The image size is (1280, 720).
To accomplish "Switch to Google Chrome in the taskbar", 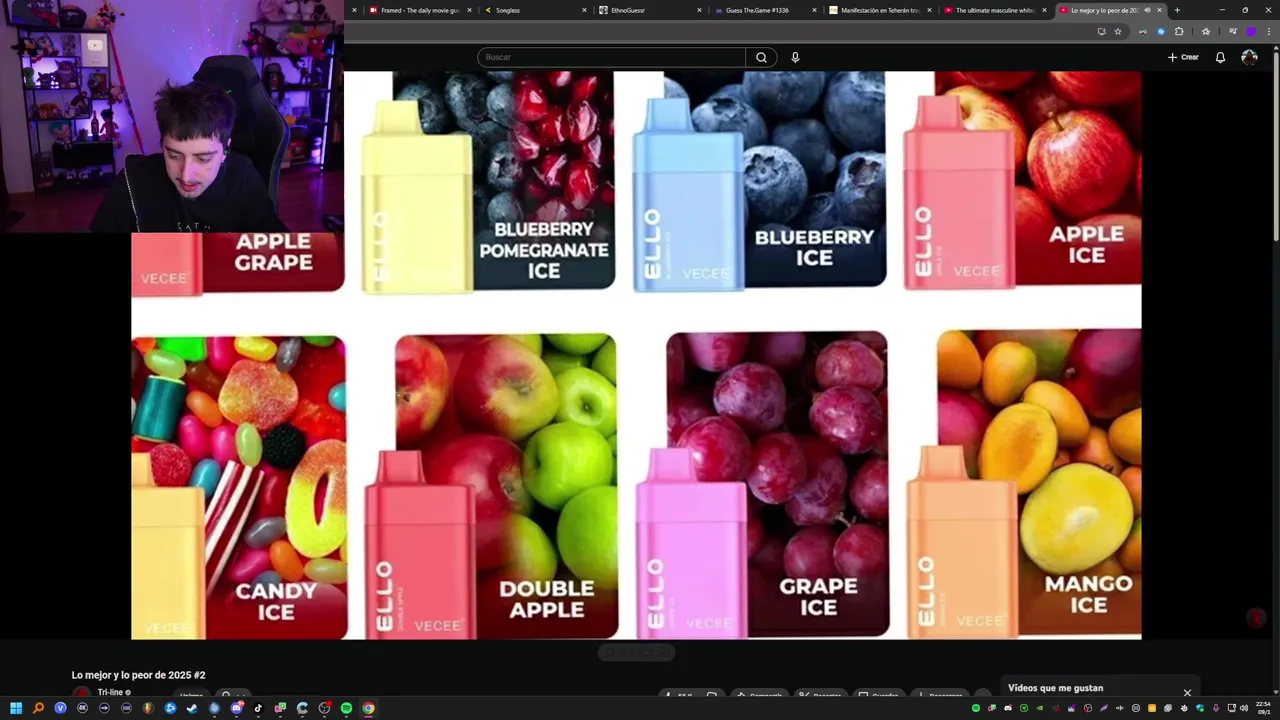I will [368, 708].
